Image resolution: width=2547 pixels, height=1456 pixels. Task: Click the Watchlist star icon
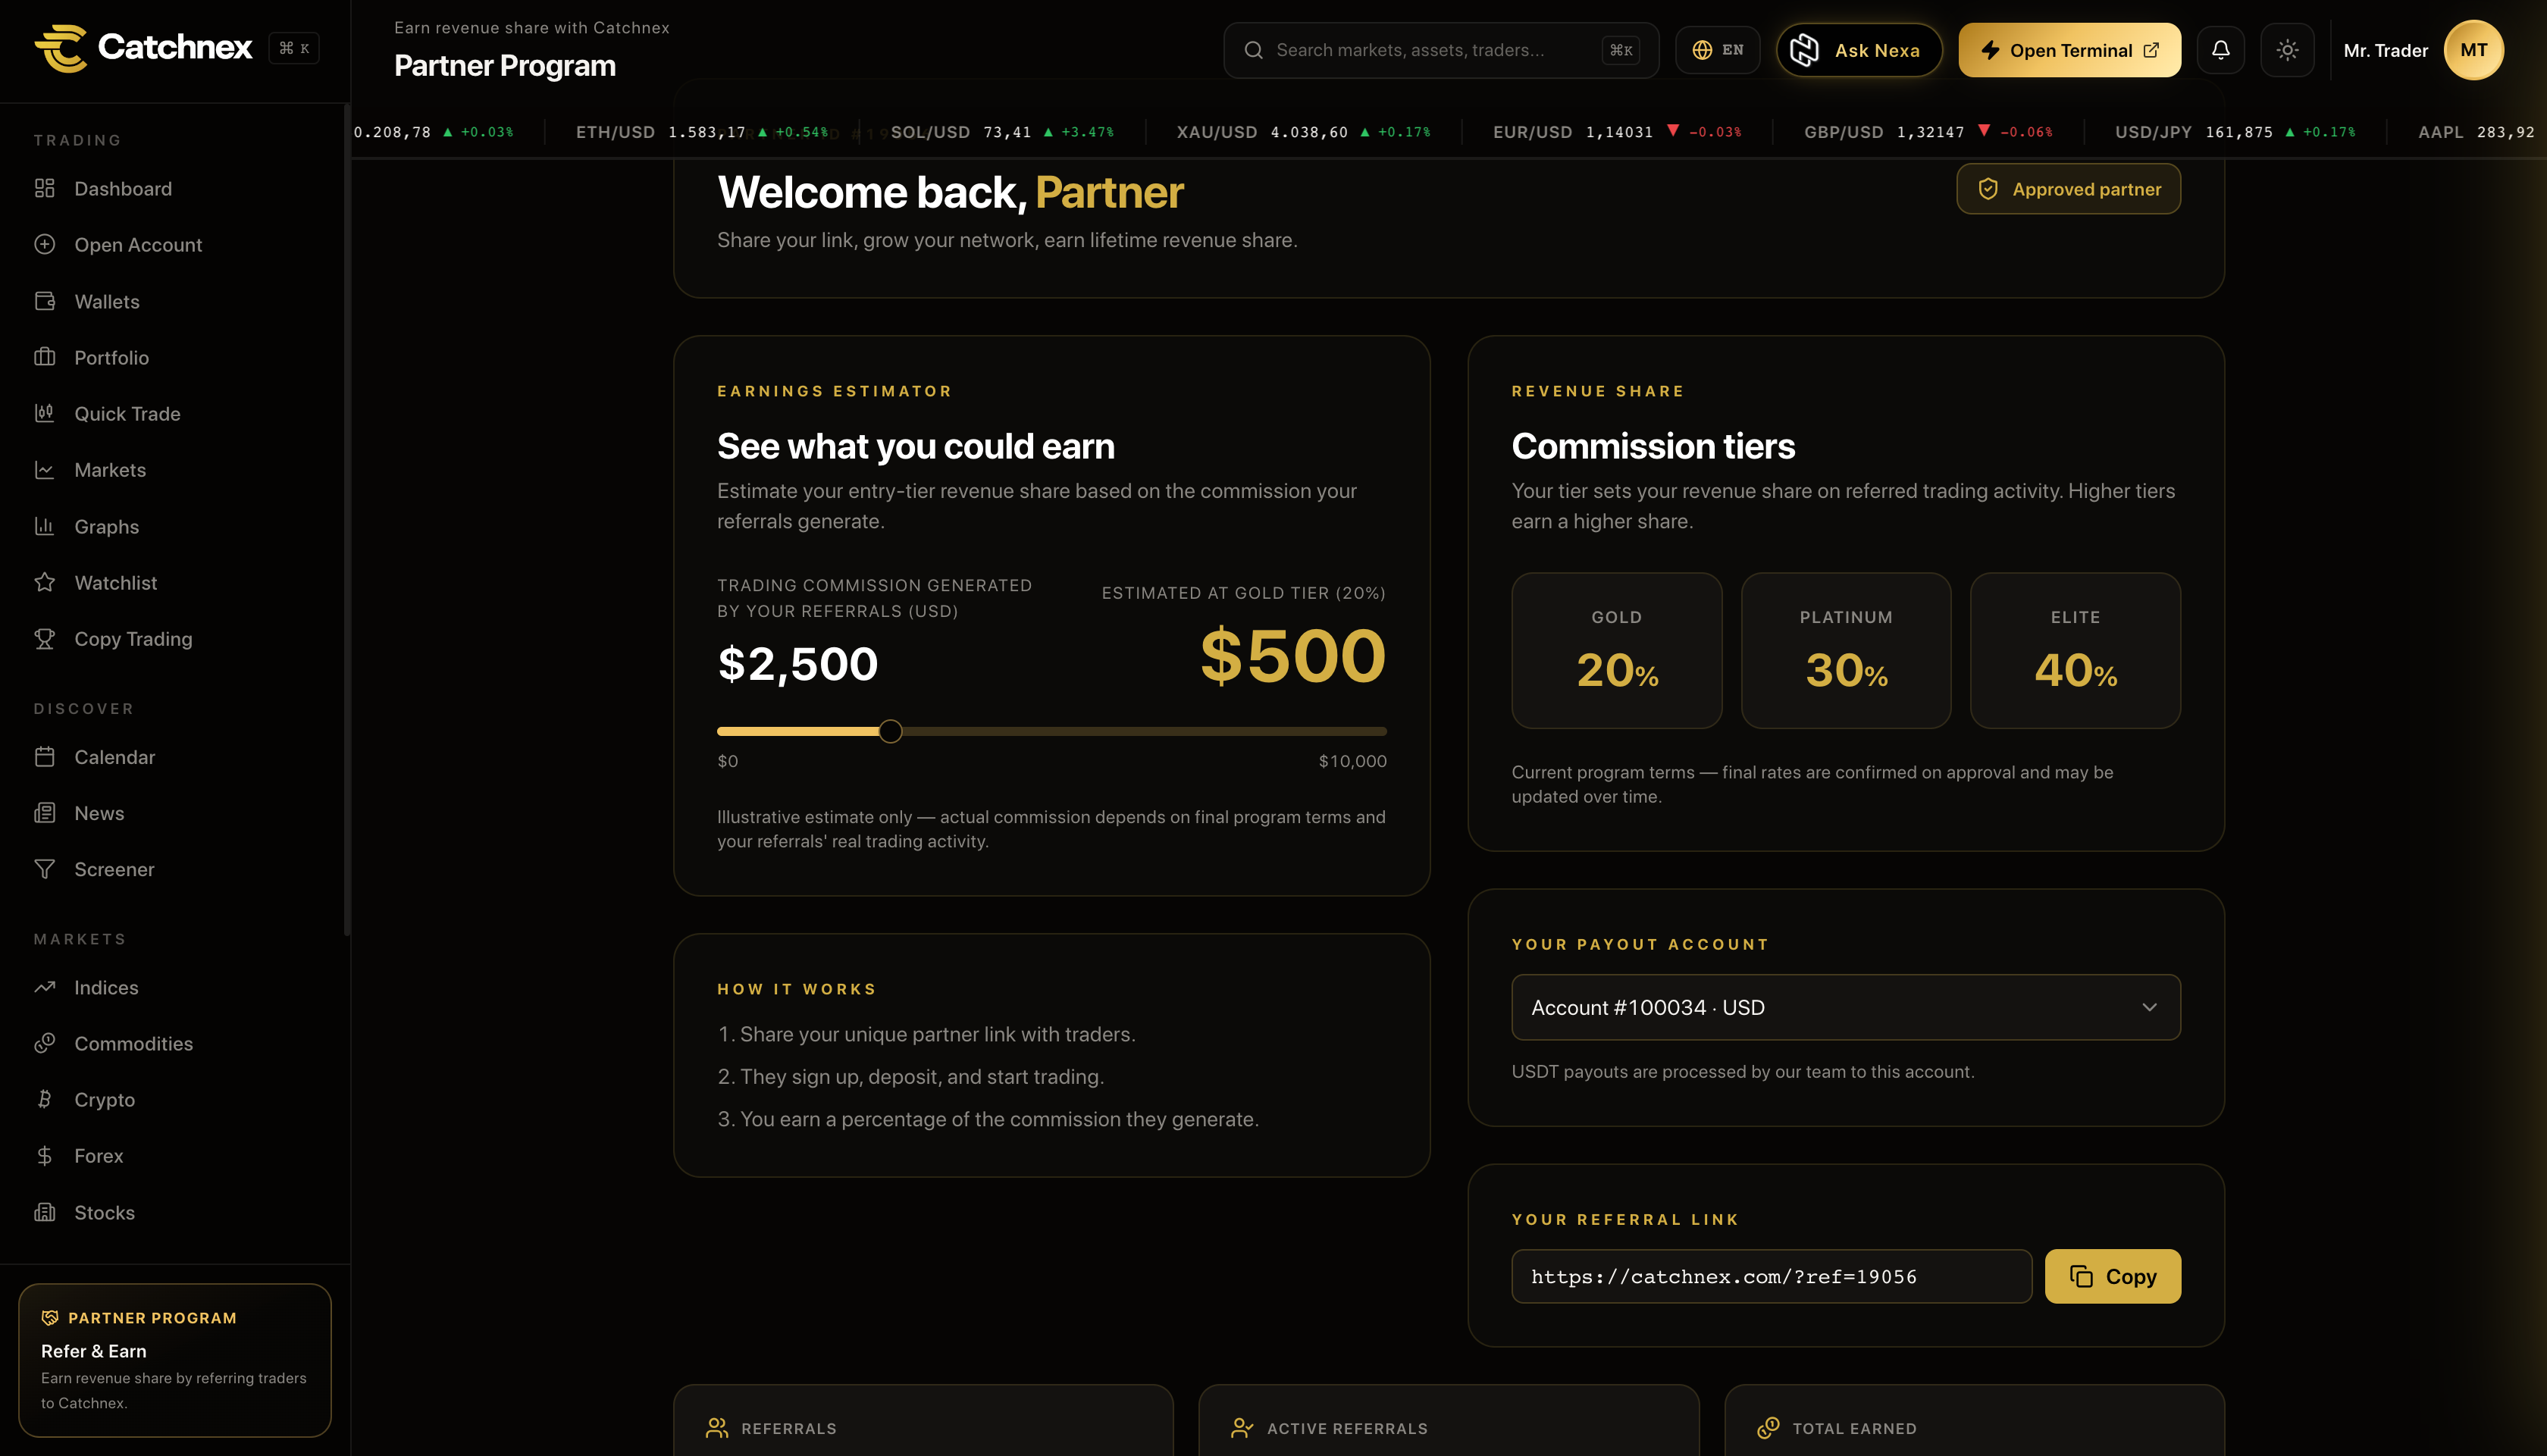pyautogui.click(x=45, y=582)
